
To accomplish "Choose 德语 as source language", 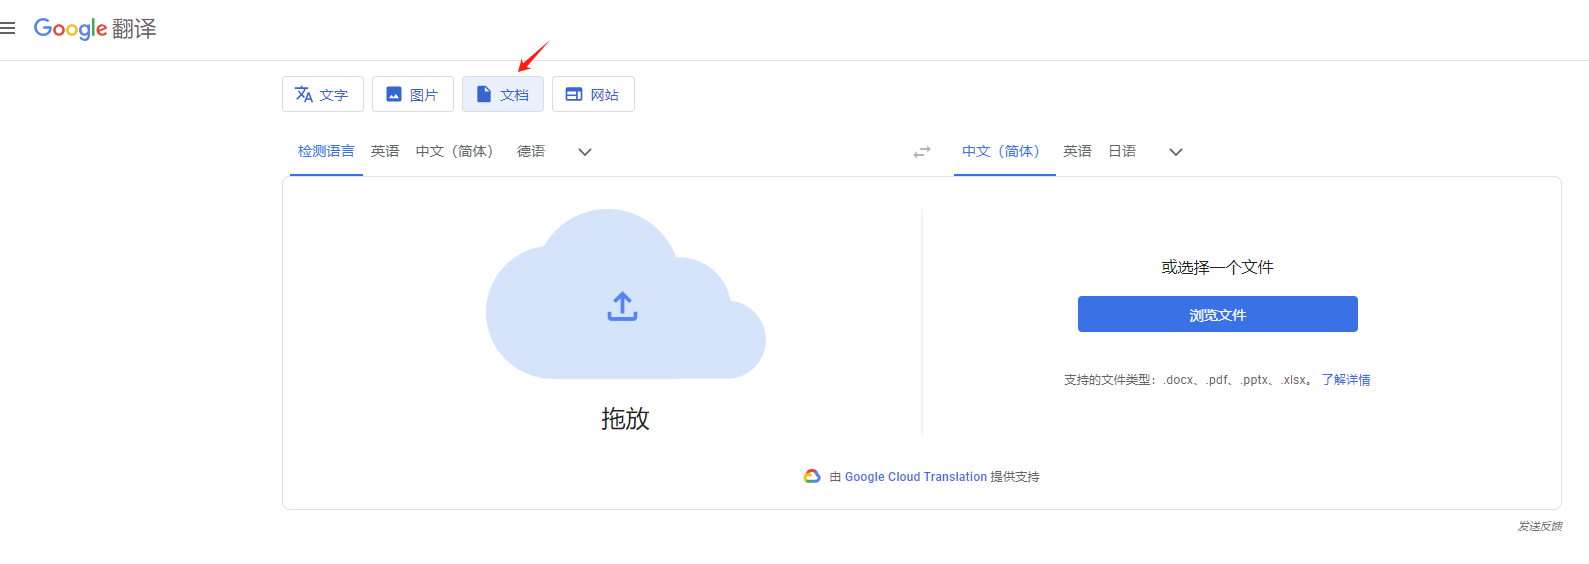I will (x=531, y=151).
